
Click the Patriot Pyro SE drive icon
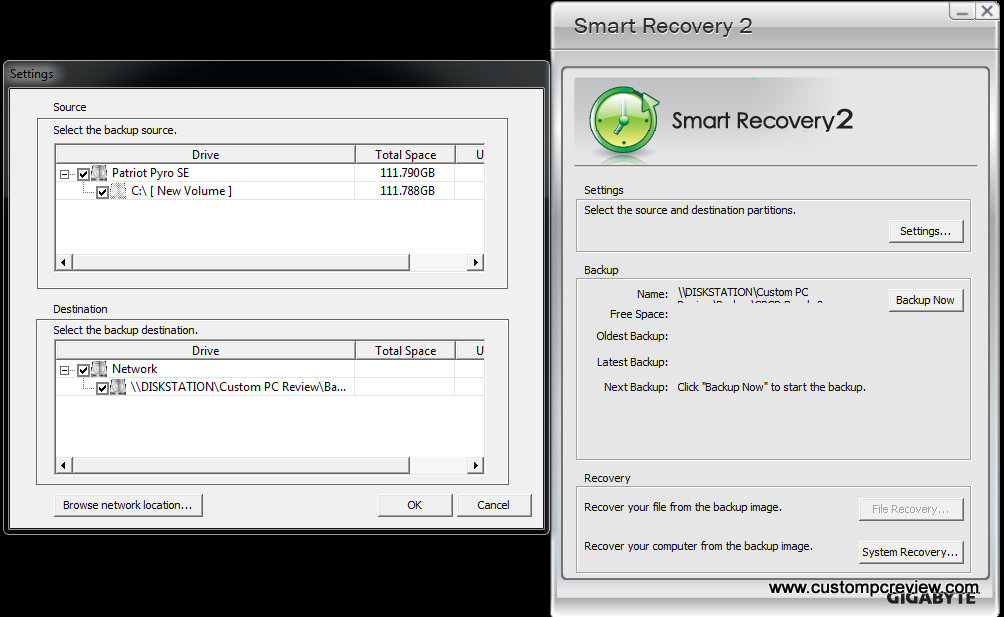click(x=99, y=173)
